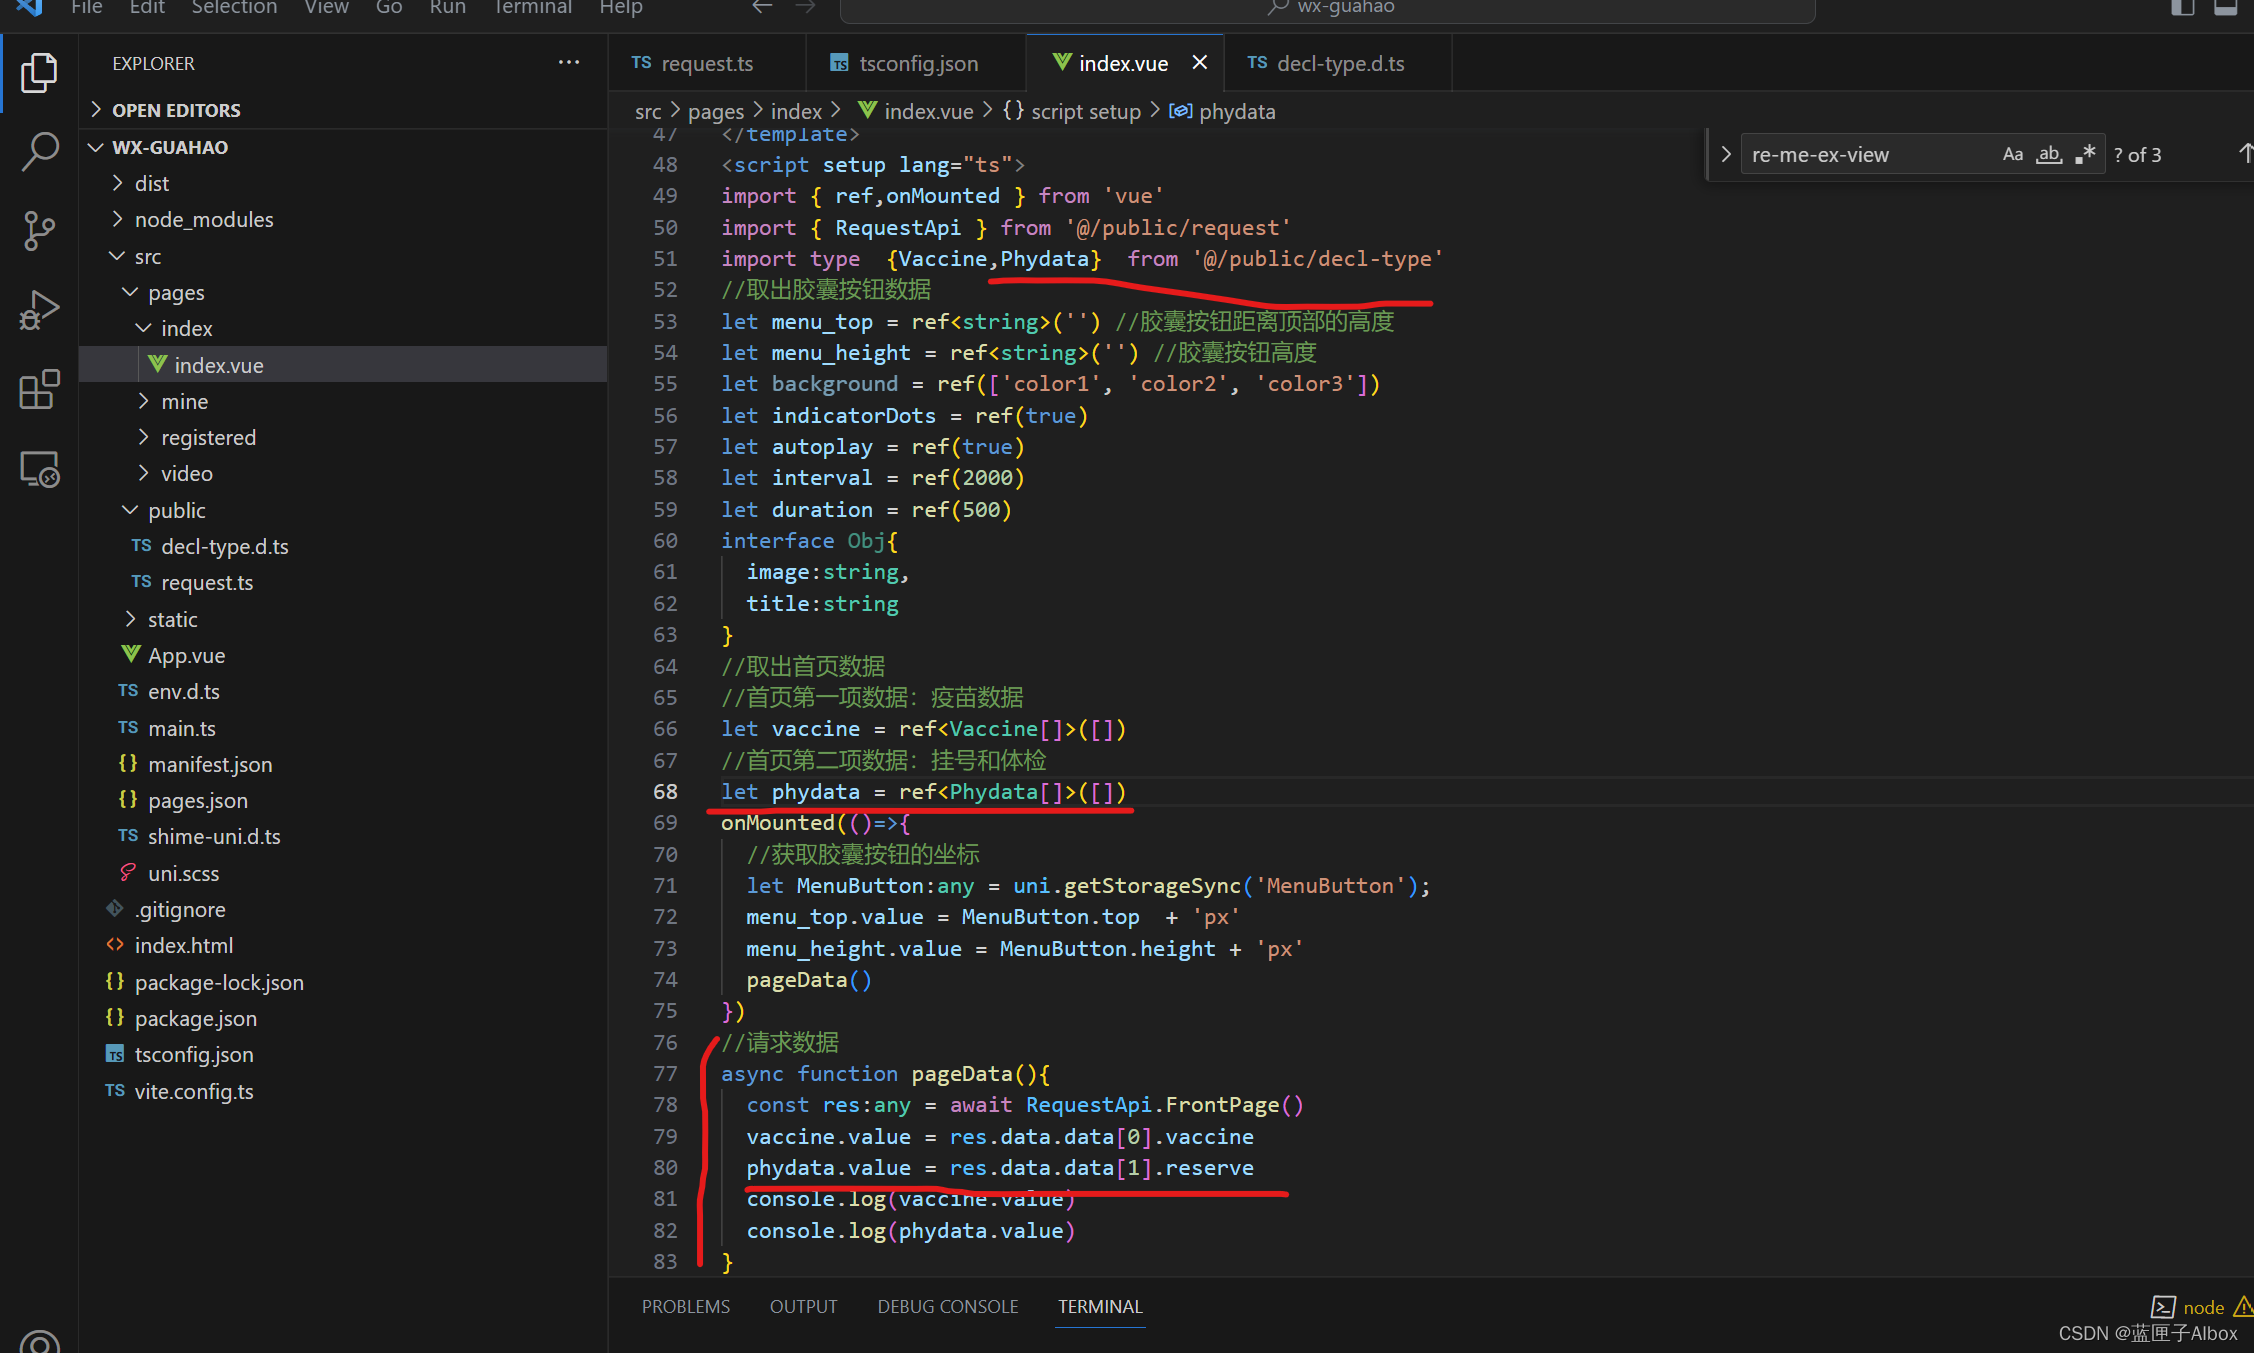This screenshot has width=2254, height=1353.
Task: Open the Go menu
Action: click(389, 7)
